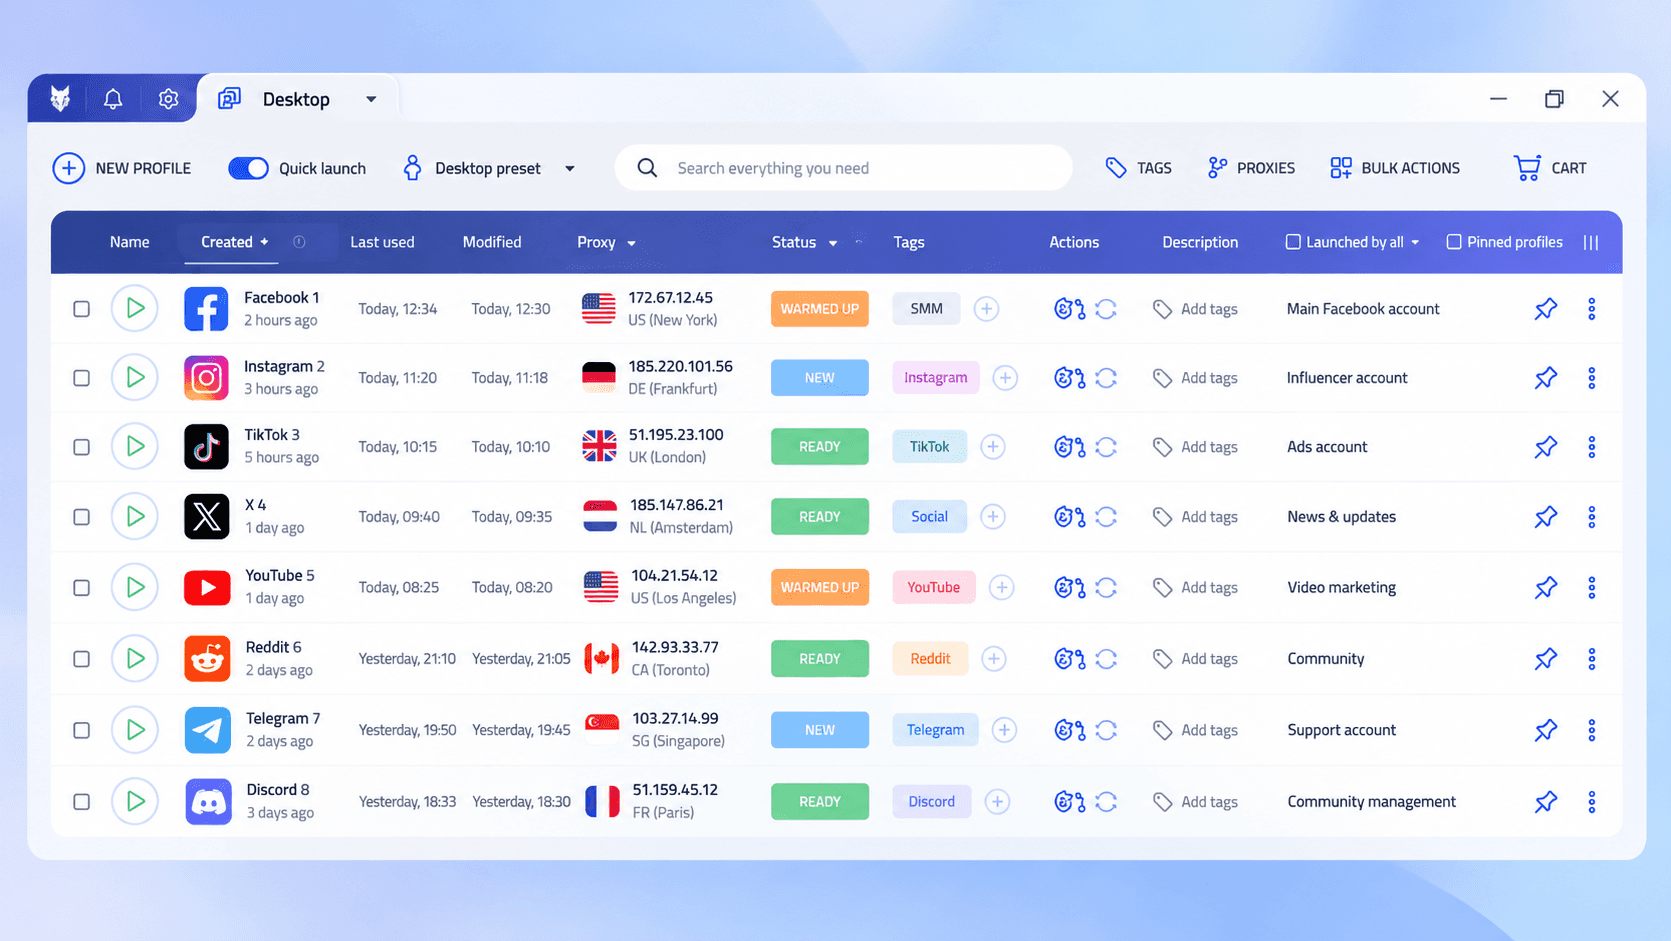Open the Cart
Screen dimensions: 1671x941
tap(1550, 168)
